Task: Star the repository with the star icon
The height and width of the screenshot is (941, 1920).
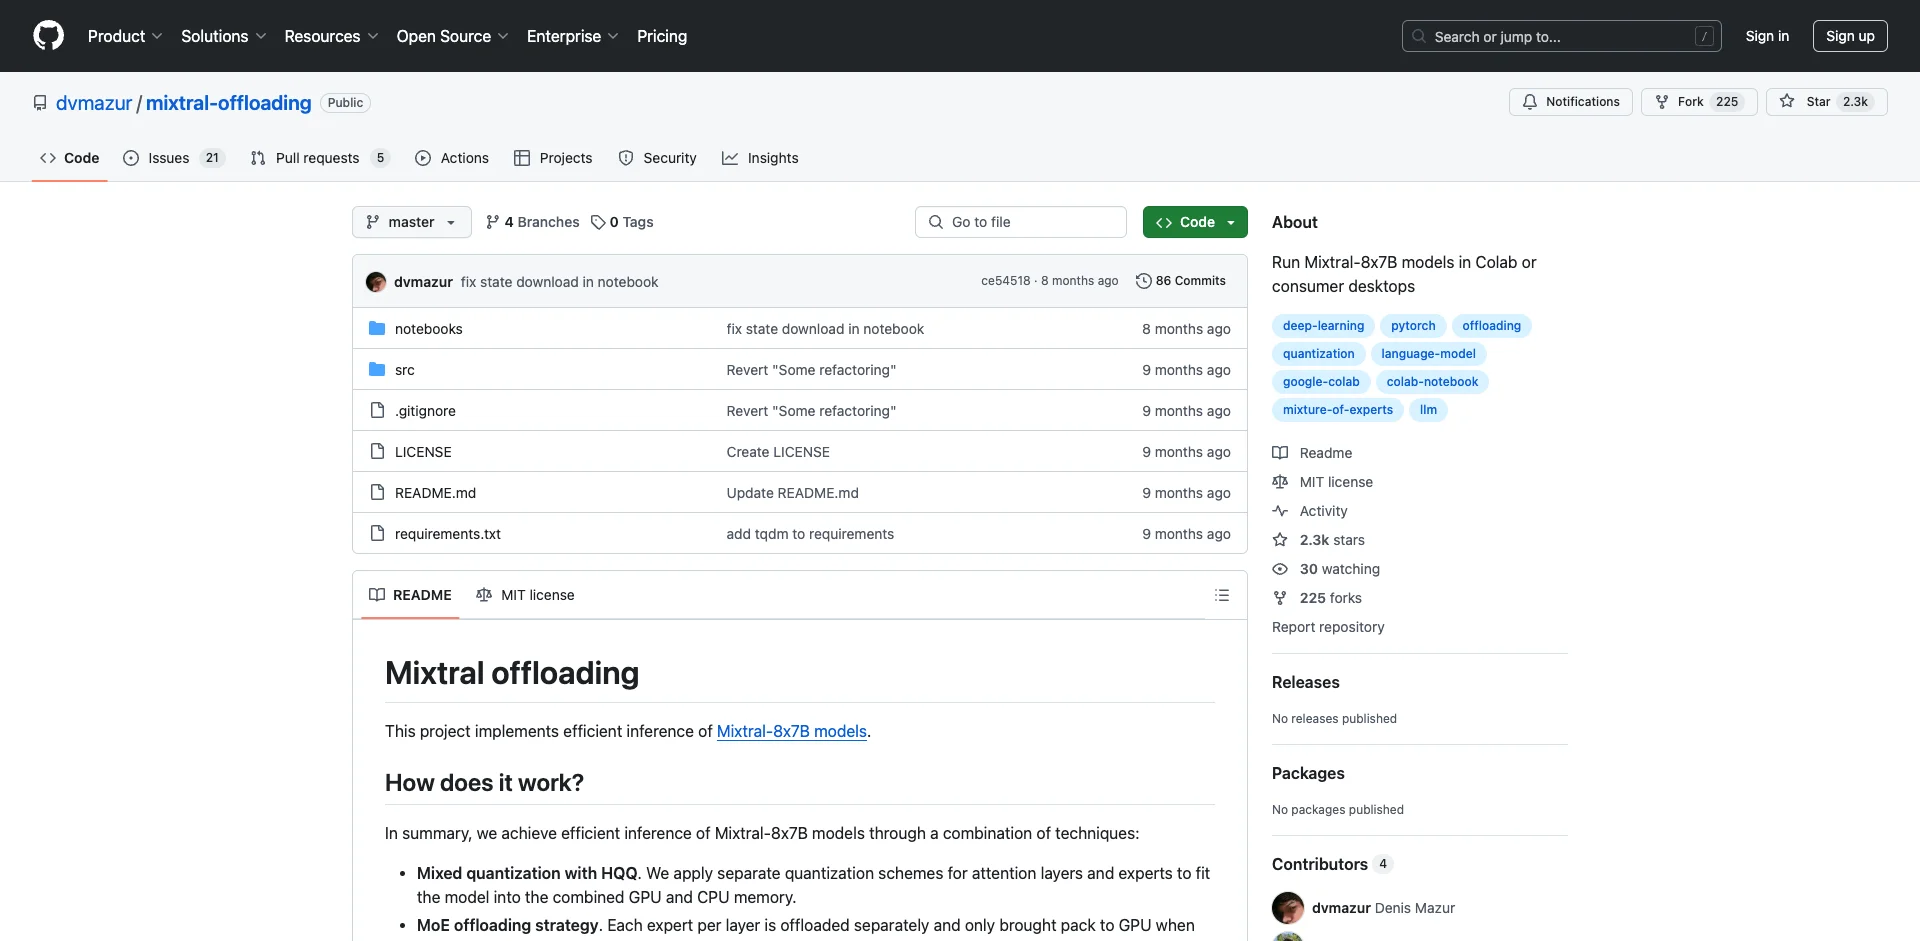Action: pyautogui.click(x=1787, y=102)
